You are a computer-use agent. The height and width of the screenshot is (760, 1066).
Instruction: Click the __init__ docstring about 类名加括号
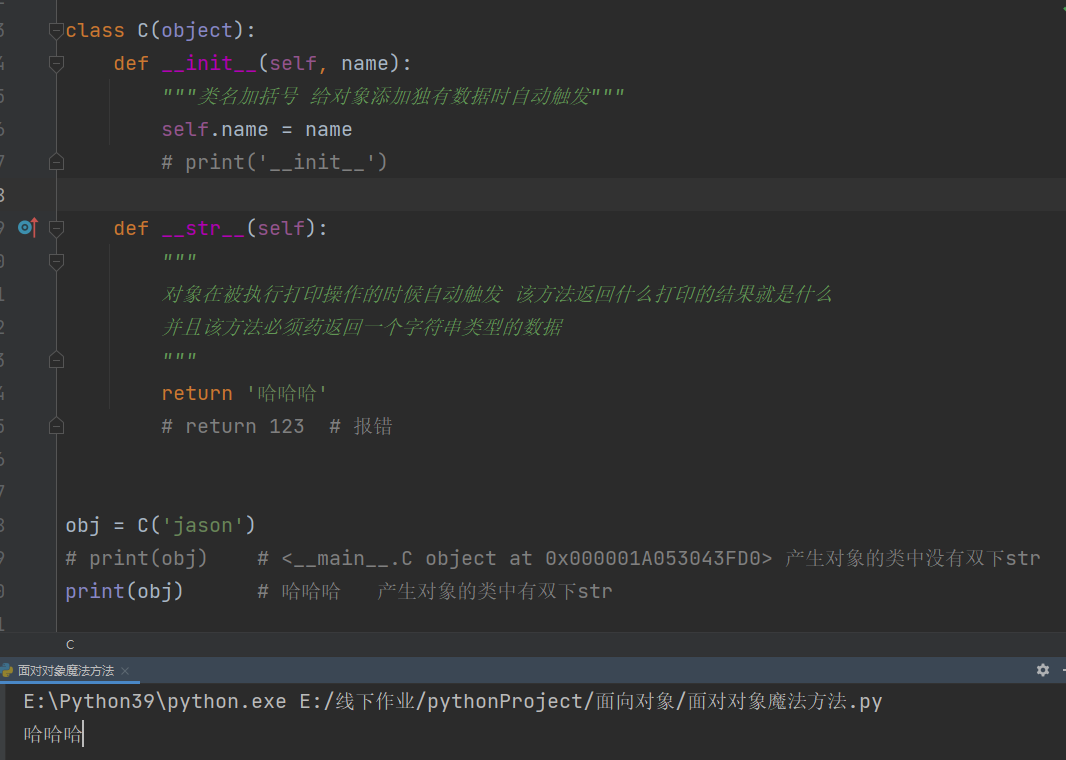pyautogui.click(x=393, y=97)
